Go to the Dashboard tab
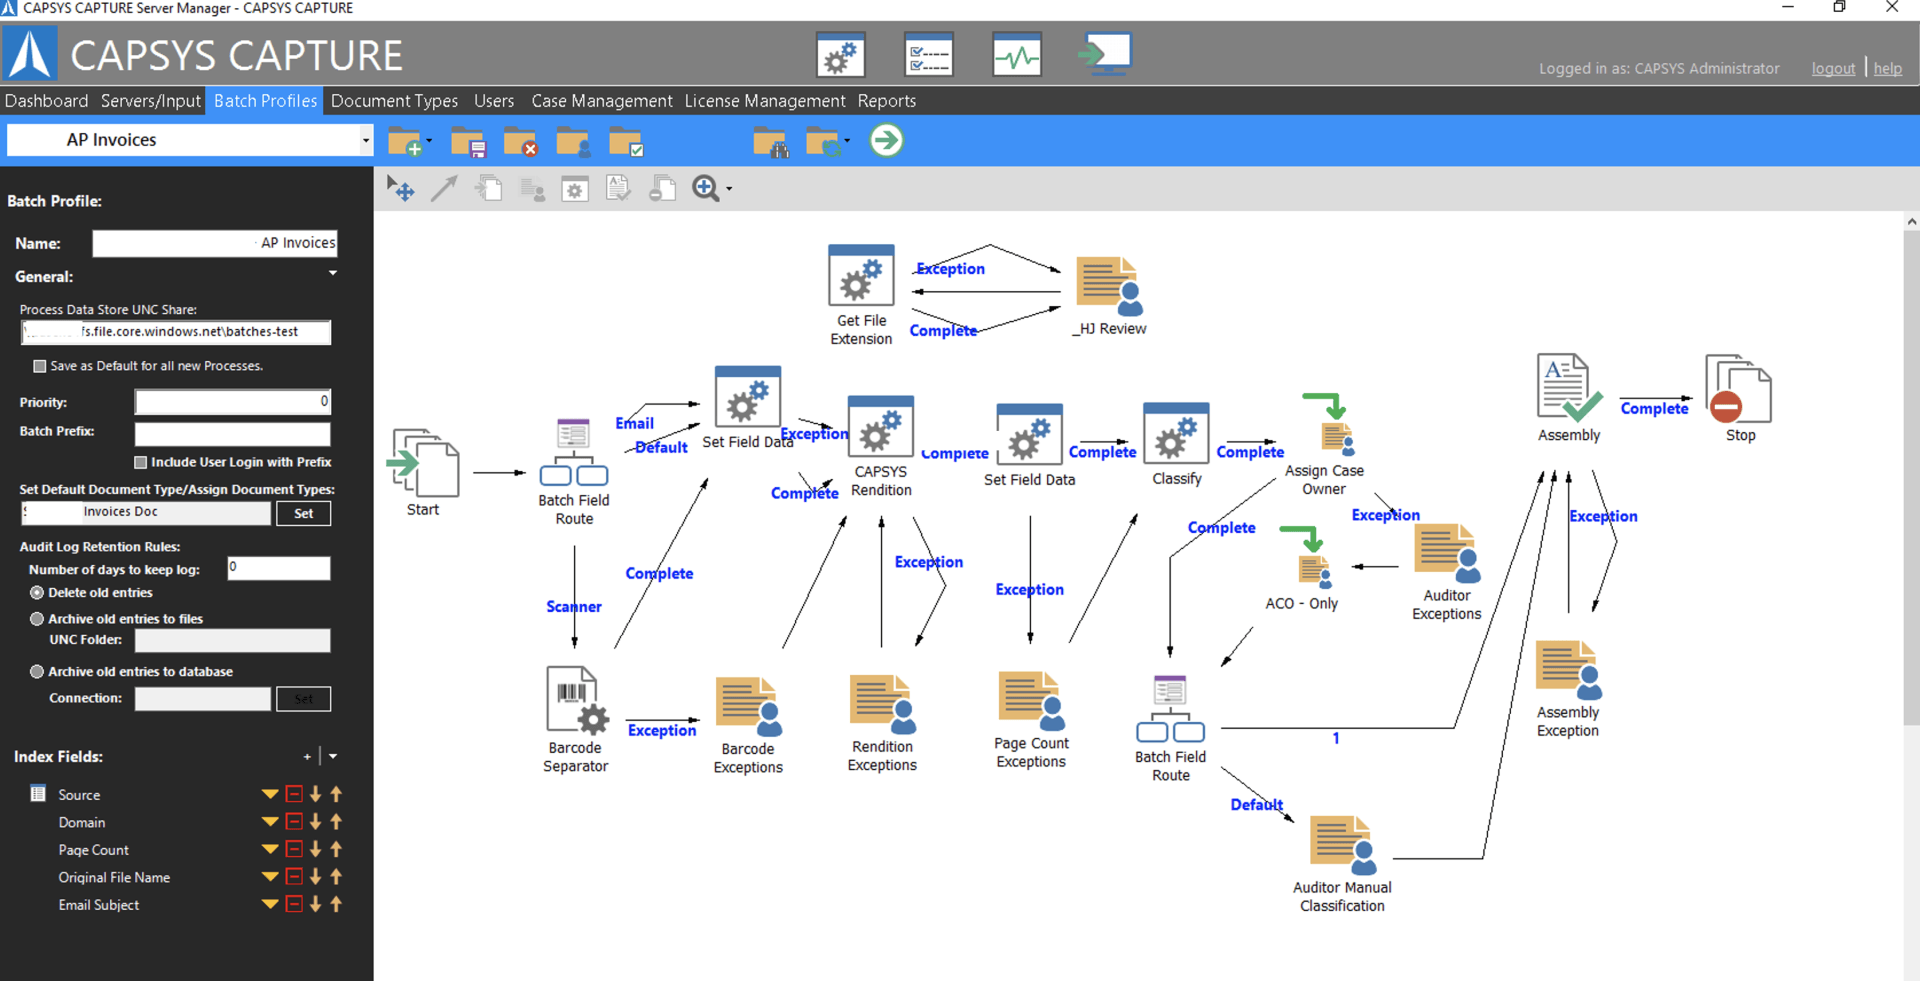 pos(46,100)
